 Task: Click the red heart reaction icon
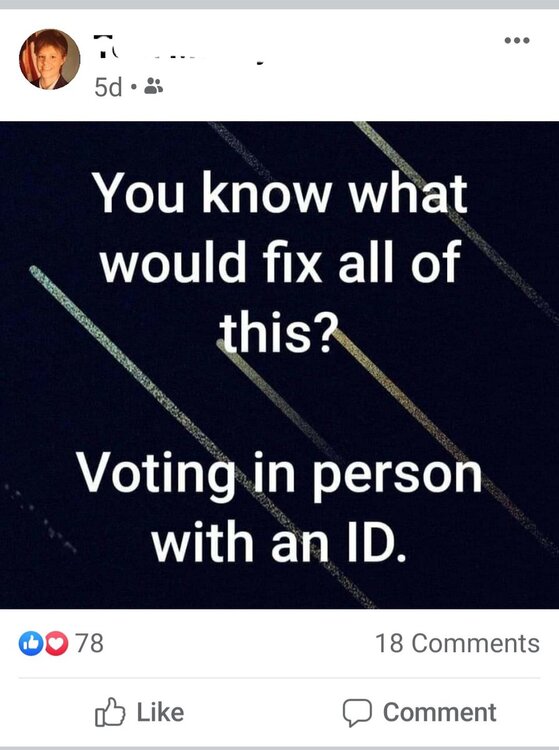coord(56,643)
